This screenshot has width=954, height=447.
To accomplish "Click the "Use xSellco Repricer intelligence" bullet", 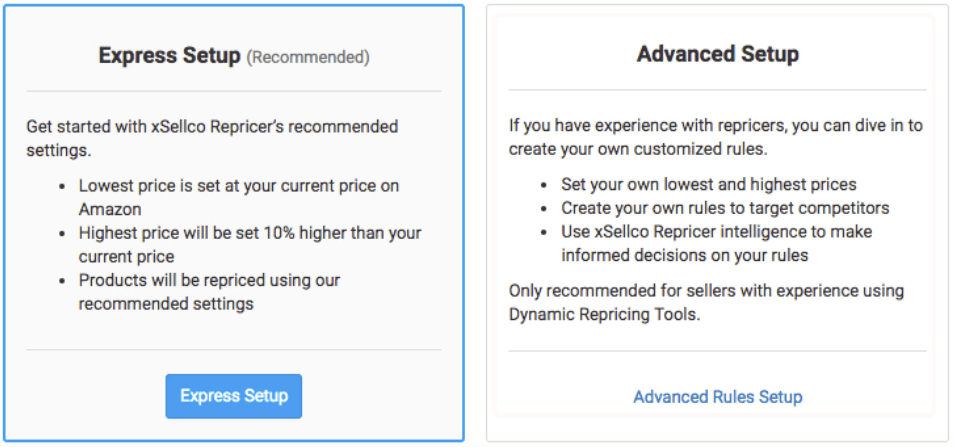I will 716,243.
